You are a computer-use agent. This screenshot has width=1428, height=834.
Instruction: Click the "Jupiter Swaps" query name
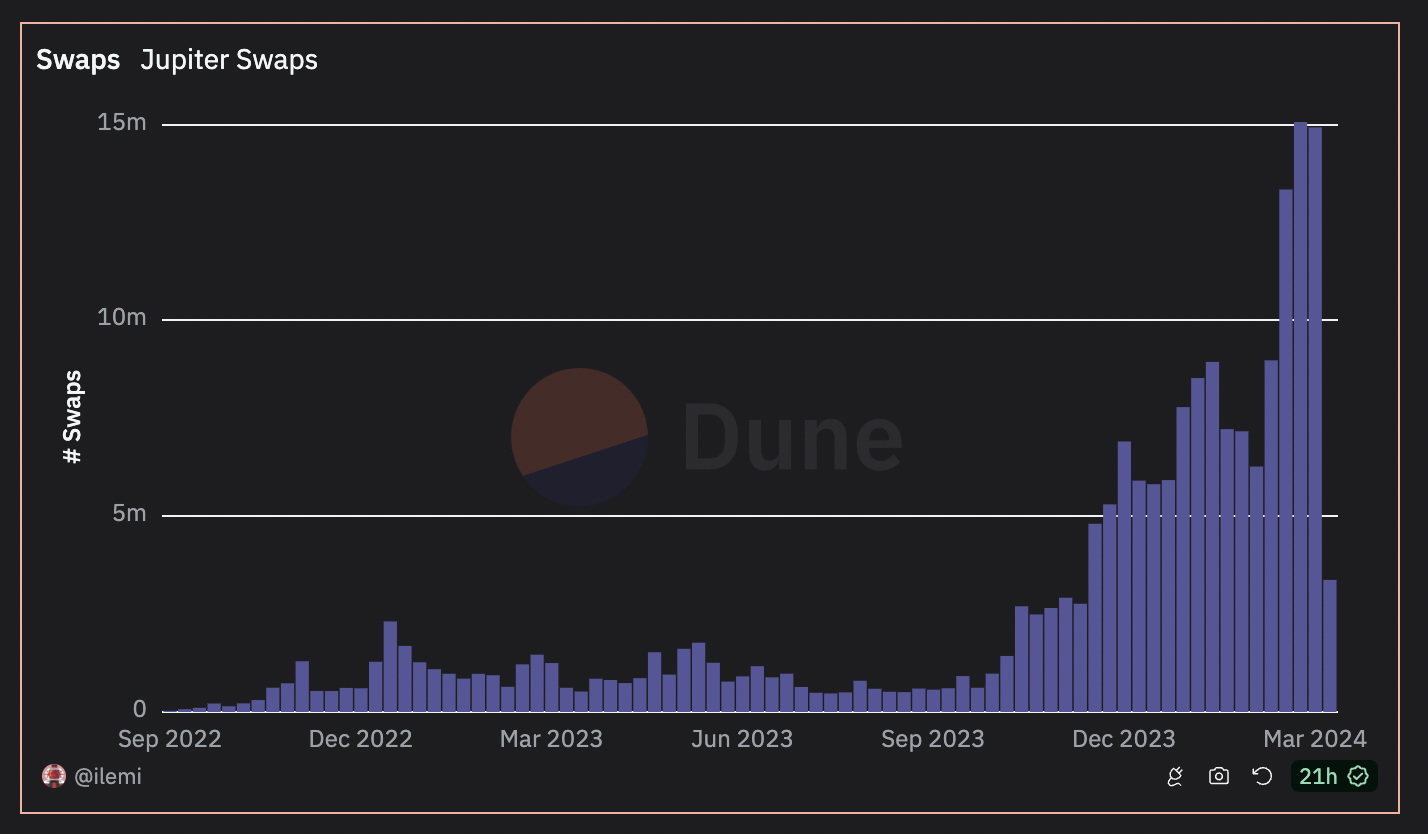pos(229,60)
